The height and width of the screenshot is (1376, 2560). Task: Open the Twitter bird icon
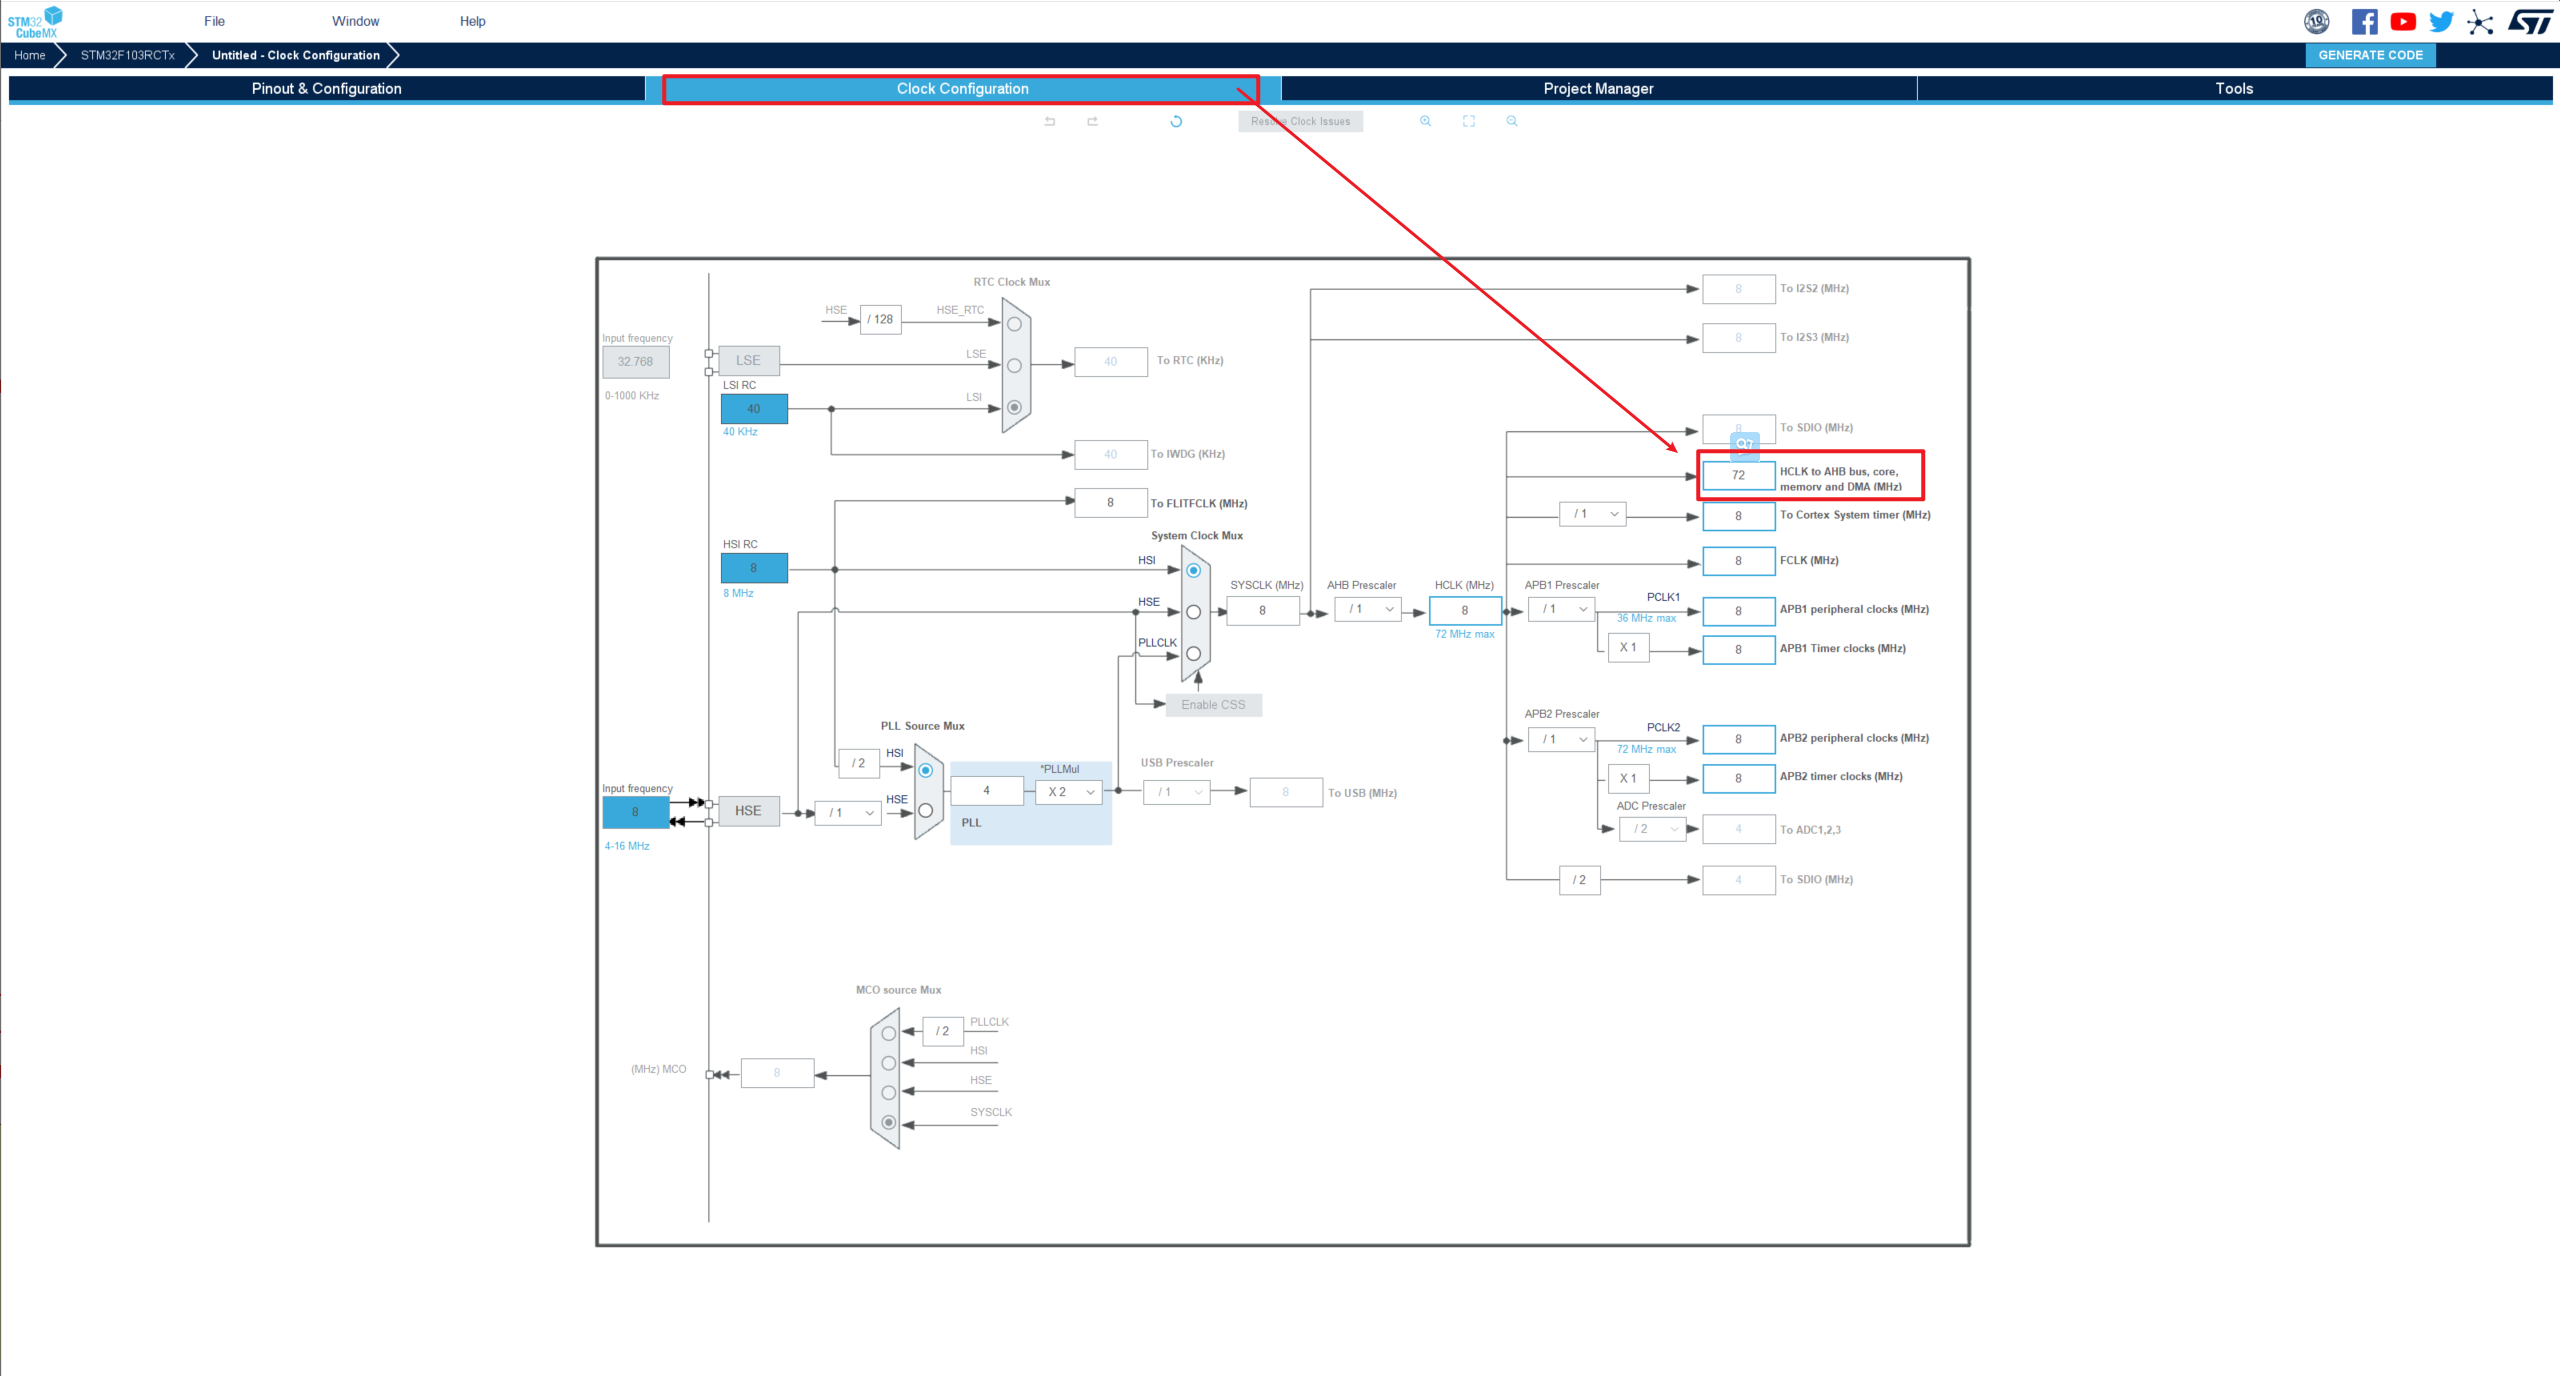(x=2441, y=22)
